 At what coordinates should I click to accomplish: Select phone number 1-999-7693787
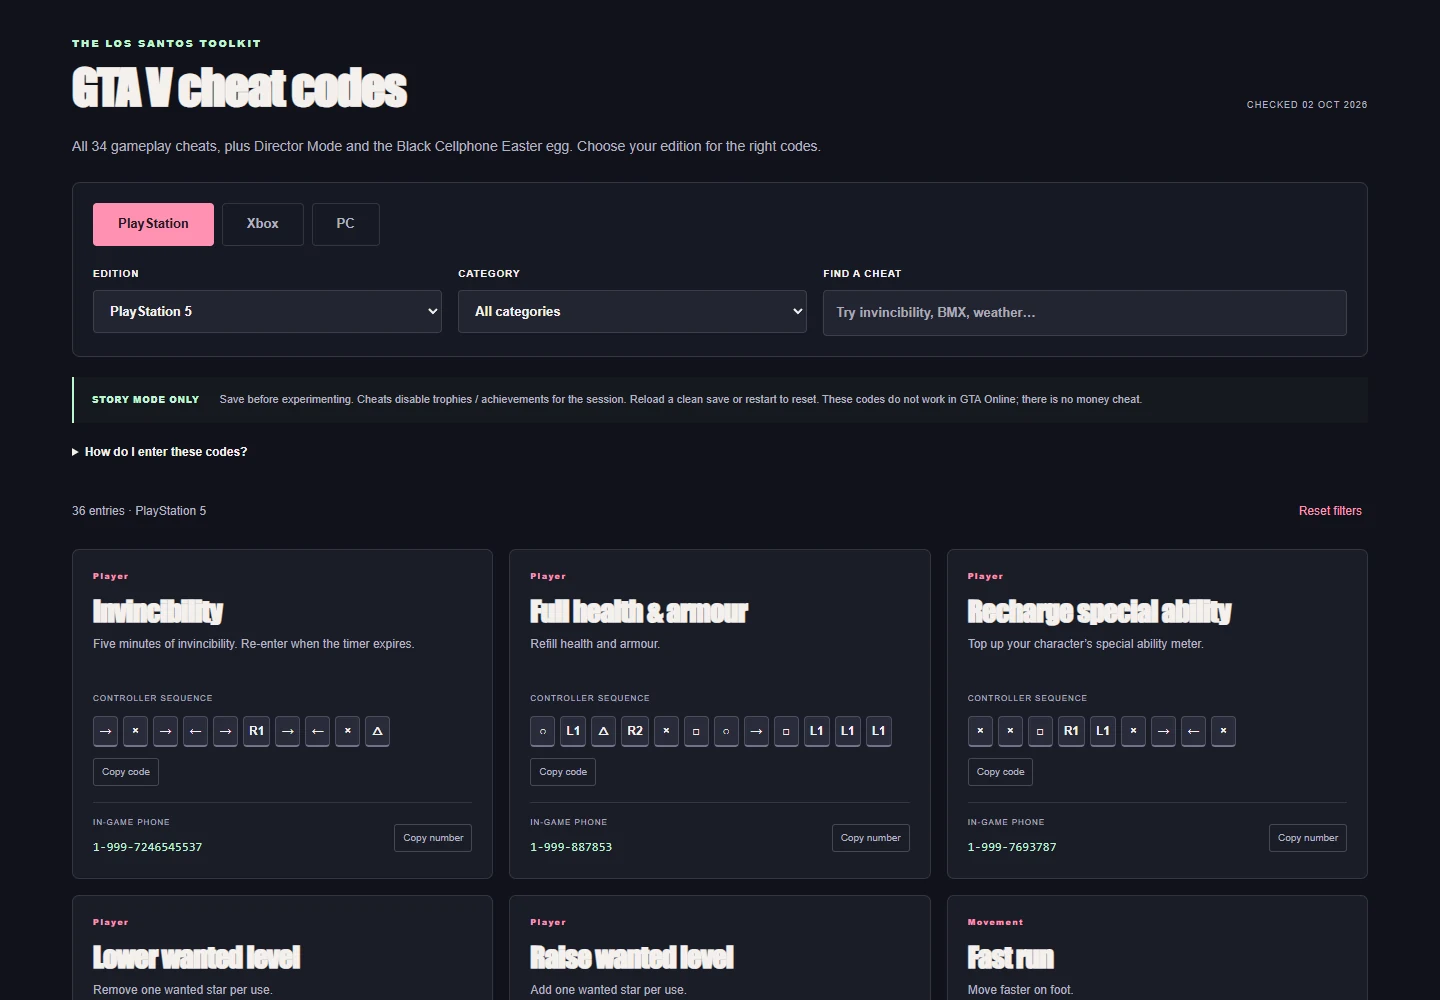[1012, 847]
